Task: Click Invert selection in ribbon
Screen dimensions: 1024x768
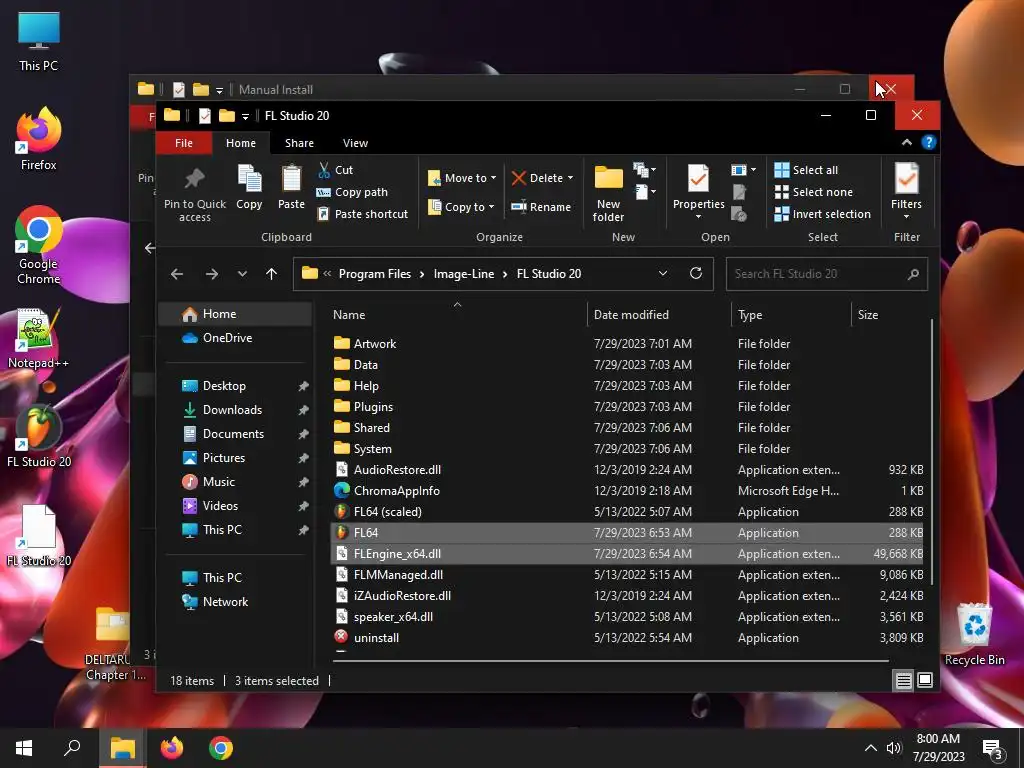Action: [823, 214]
